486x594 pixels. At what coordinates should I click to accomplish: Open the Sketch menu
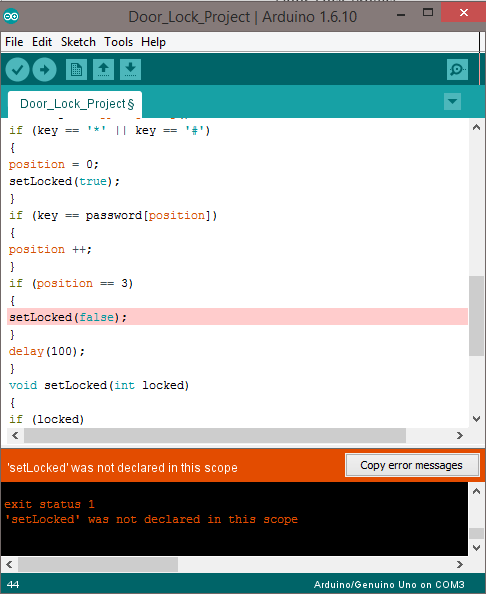click(x=78, y=42)
